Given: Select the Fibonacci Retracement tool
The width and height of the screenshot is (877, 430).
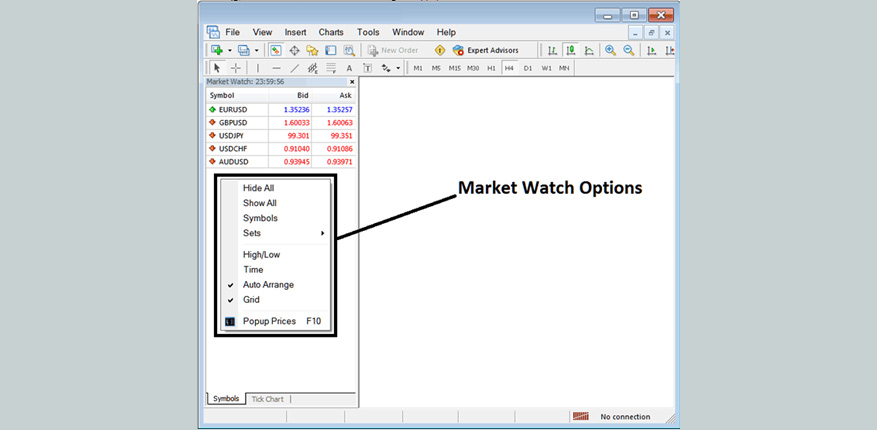Looking at the screenshot, I should click(331, 68).
